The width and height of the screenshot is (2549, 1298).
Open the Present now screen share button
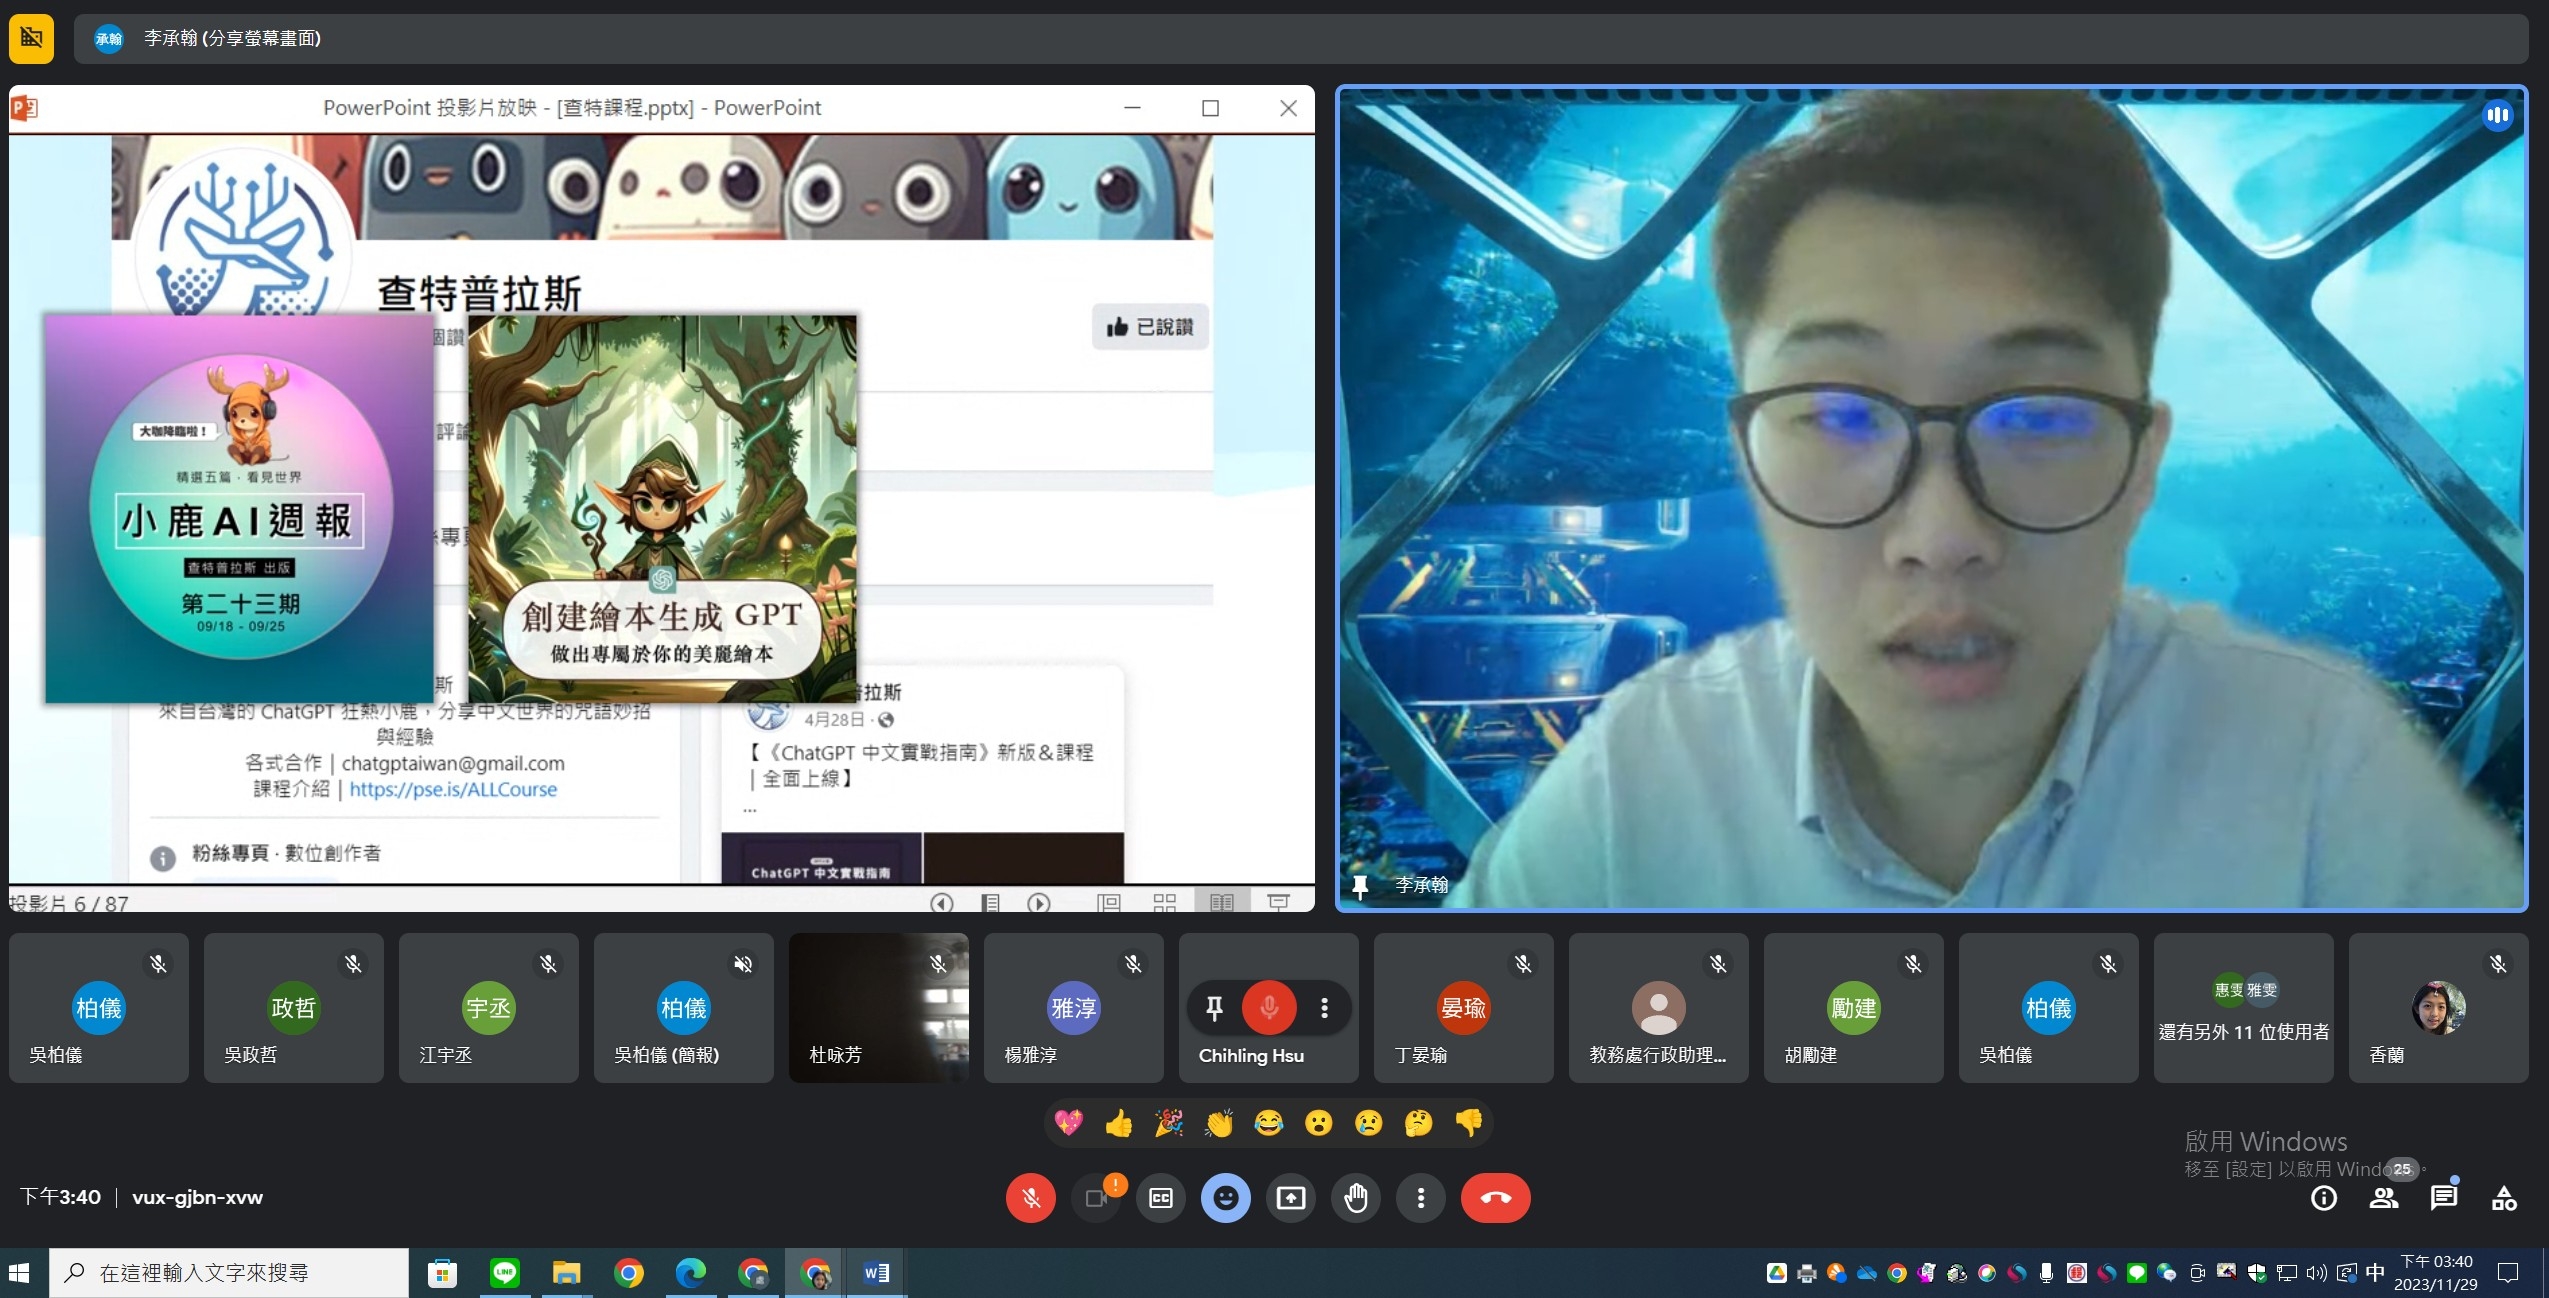[1291, 1197]
